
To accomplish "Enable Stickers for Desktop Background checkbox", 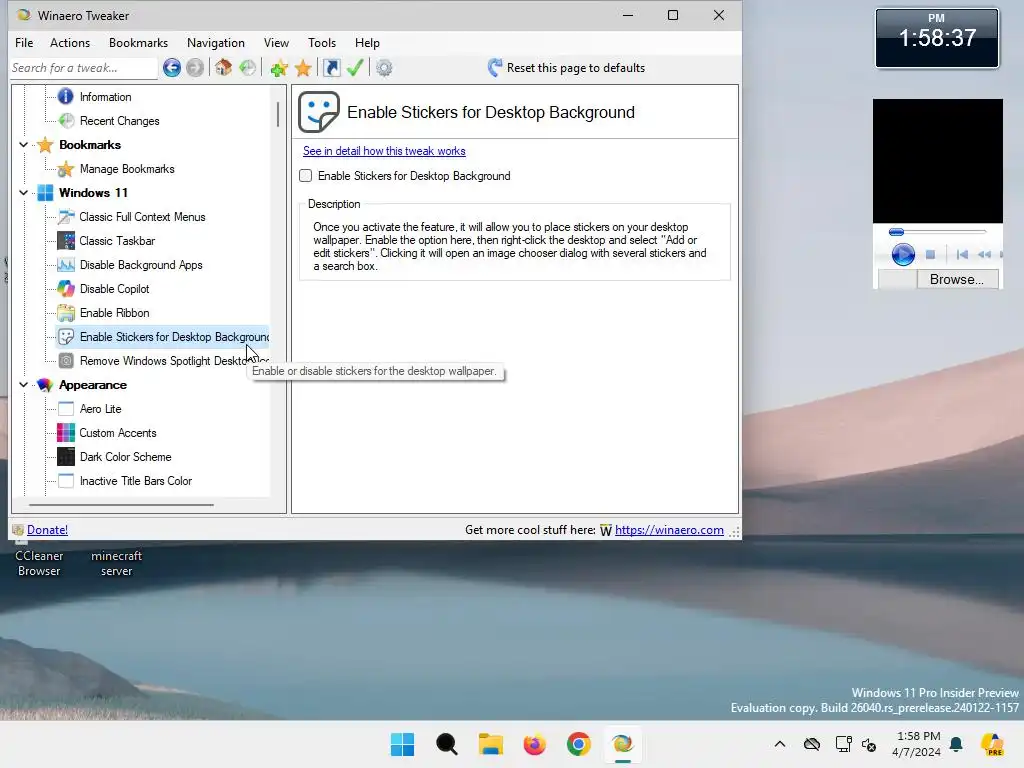I will pos(306,176).
